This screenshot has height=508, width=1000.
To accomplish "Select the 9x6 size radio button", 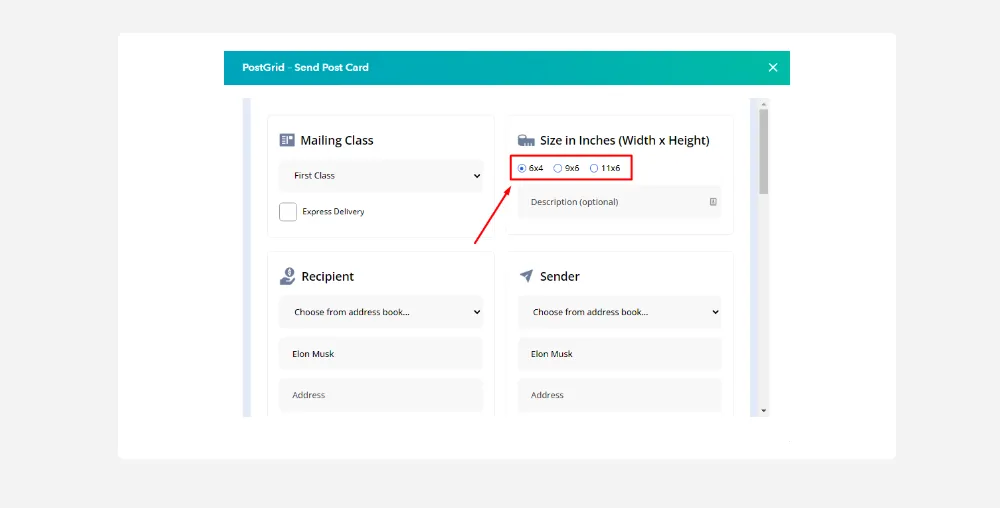I will (558, 168).
